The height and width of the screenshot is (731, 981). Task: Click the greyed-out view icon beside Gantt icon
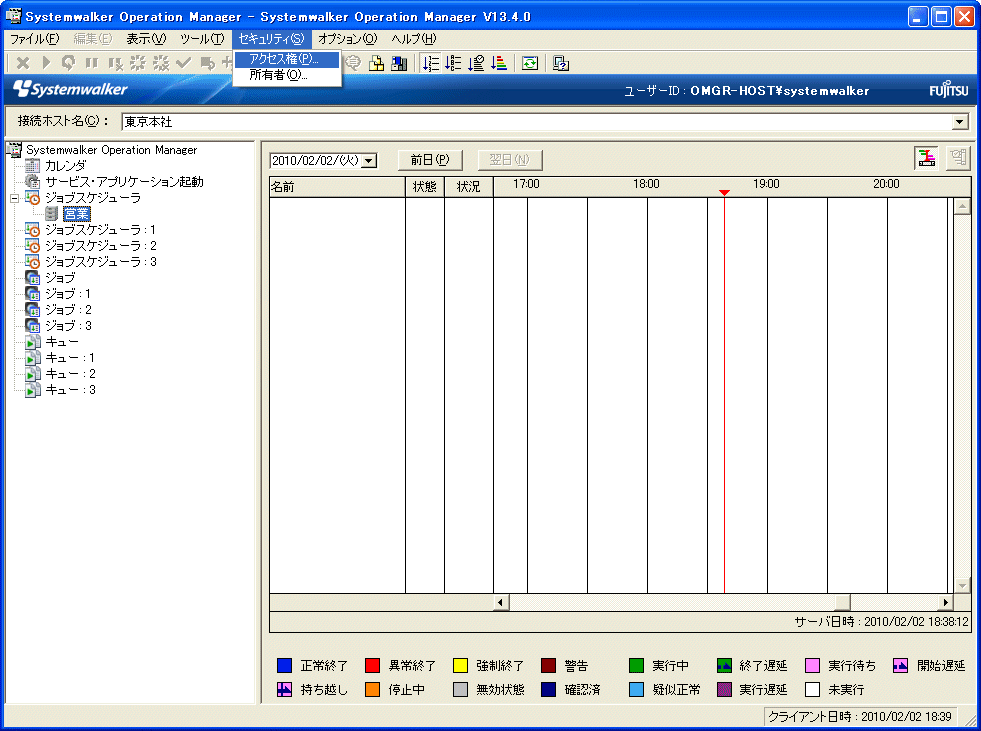click(x=958, y=158)
